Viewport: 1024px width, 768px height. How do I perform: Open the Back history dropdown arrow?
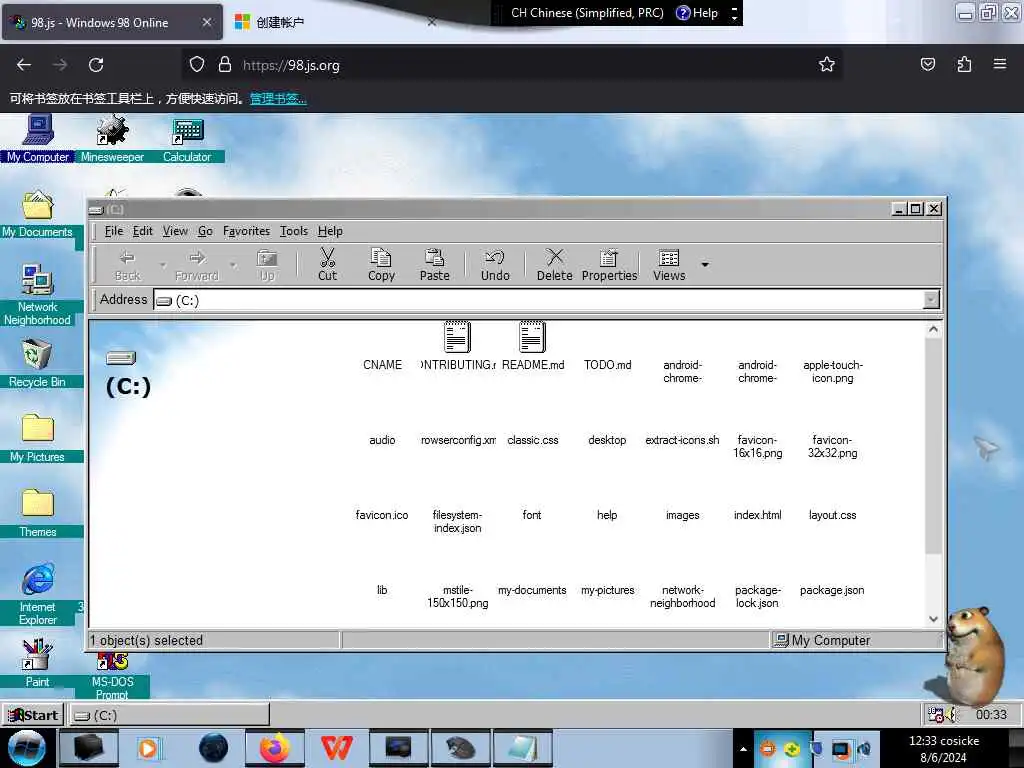tap(163, 264)
